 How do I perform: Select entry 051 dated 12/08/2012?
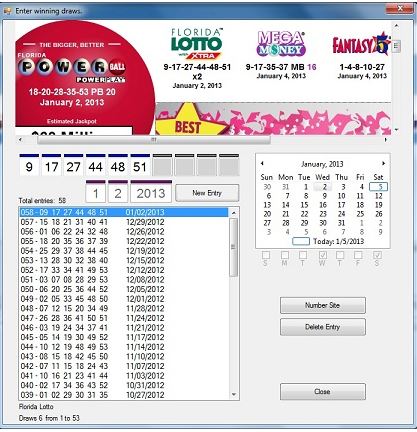point(124,280)
